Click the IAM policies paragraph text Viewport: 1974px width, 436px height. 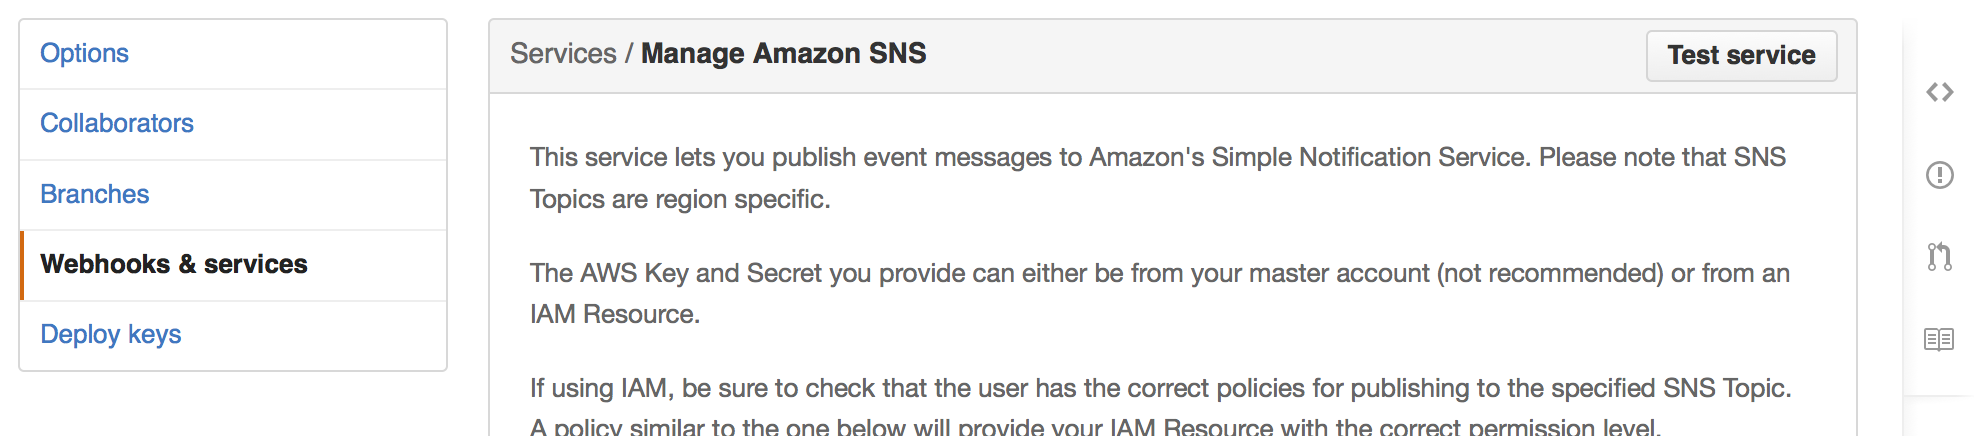1161,407
